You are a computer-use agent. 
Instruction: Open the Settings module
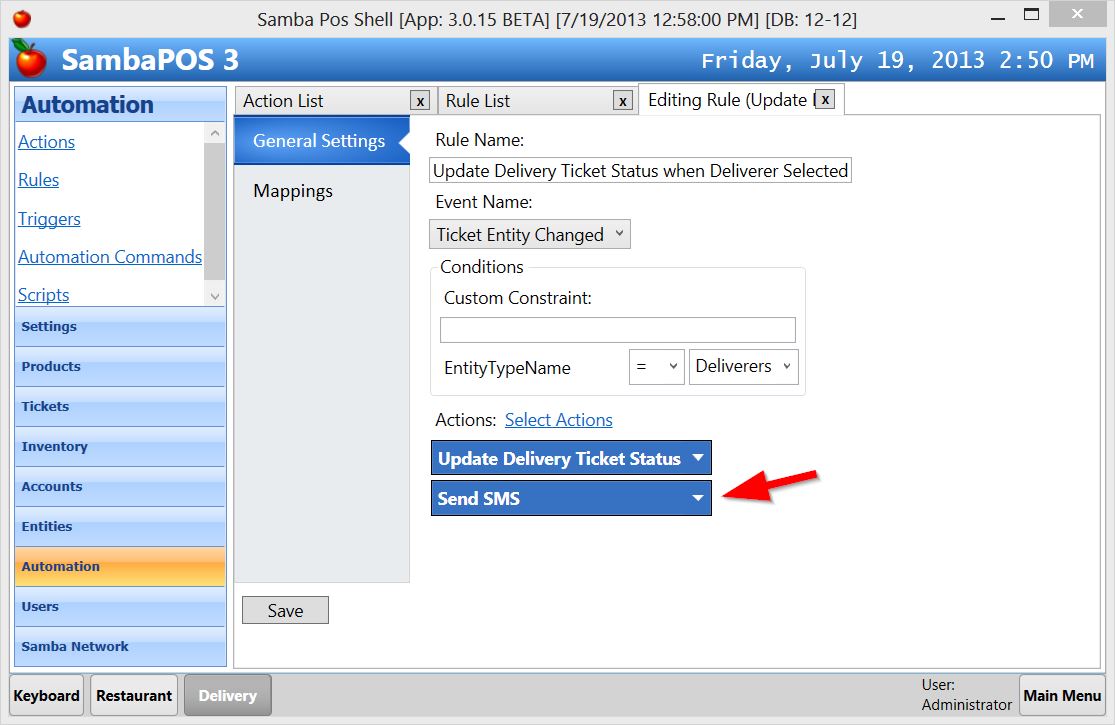(x=120, y=326)
